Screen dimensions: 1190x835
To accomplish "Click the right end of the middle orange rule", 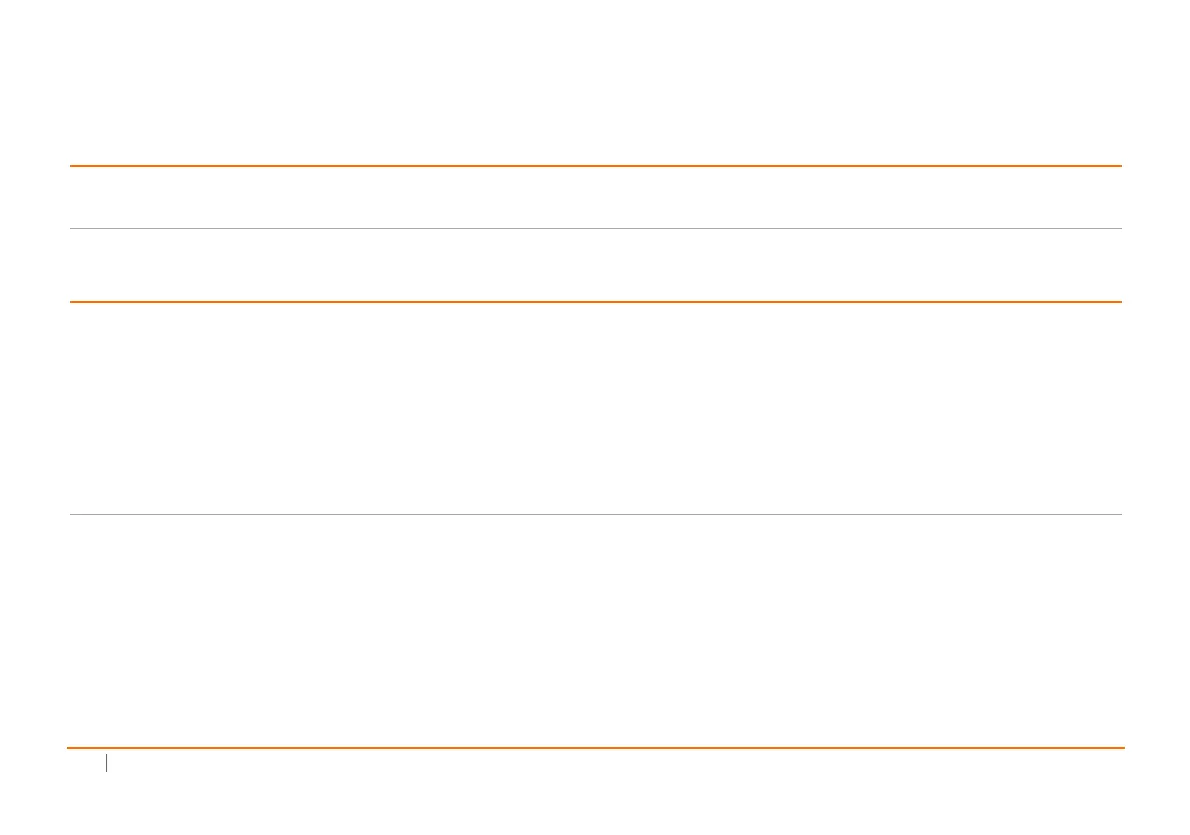I will [x=1119, y=301].
